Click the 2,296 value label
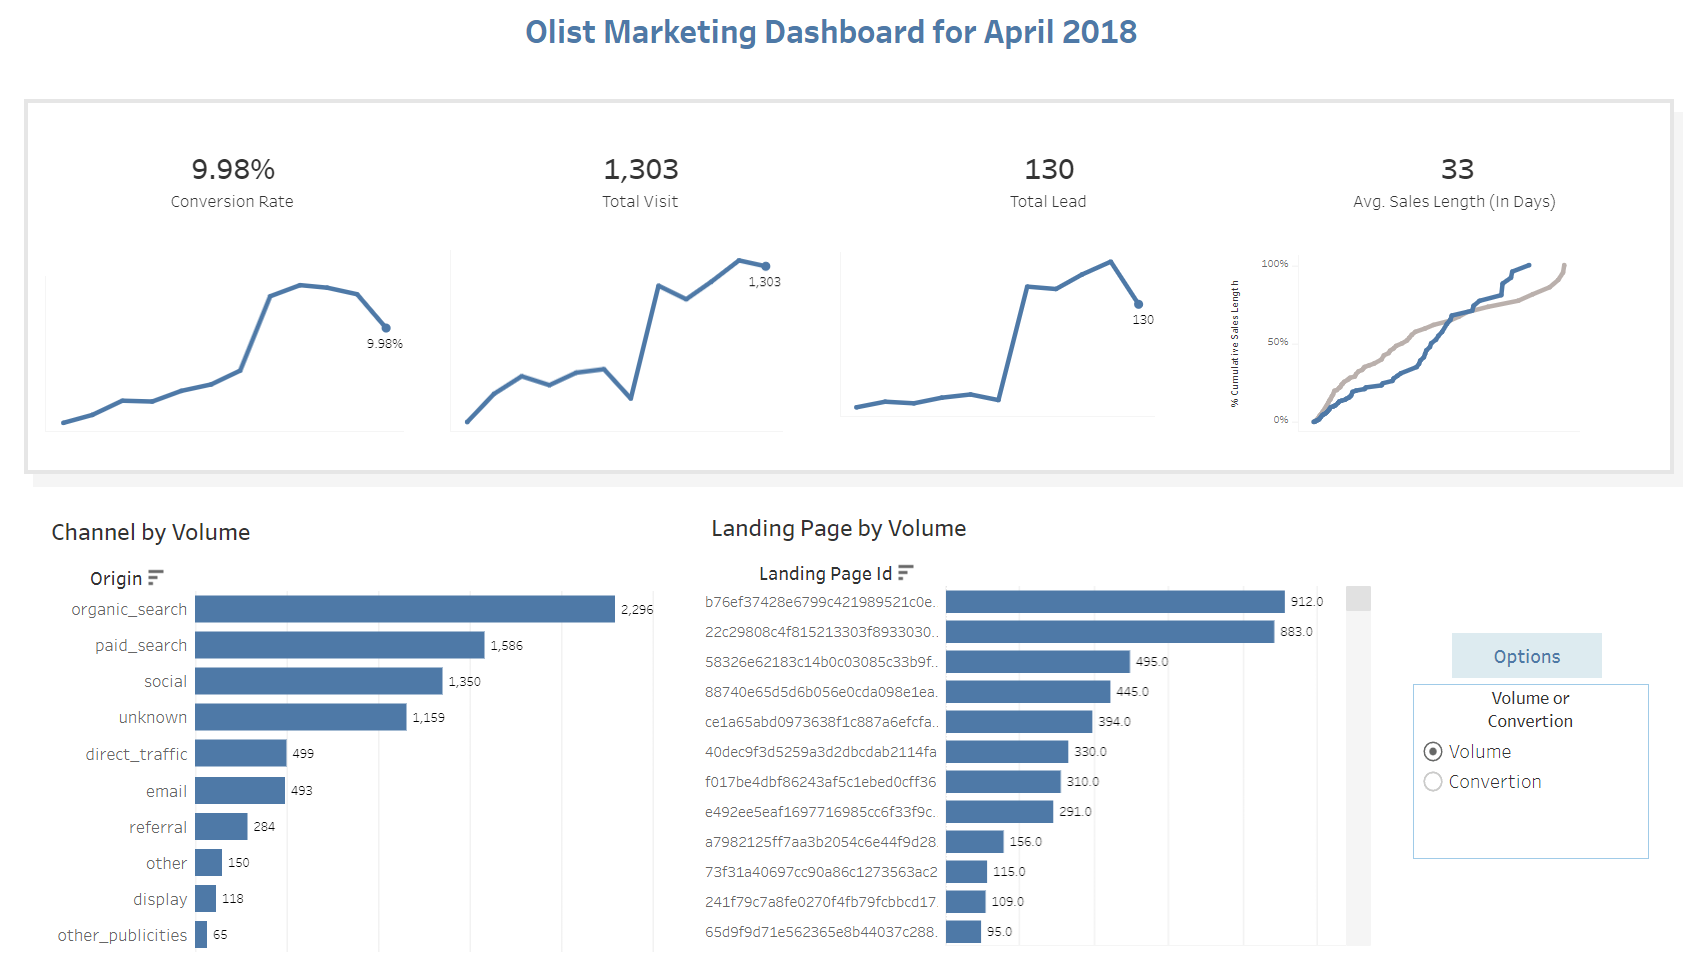Viewport: 1698px width, 977px height. pyautogui.click(x=637, y=609)
